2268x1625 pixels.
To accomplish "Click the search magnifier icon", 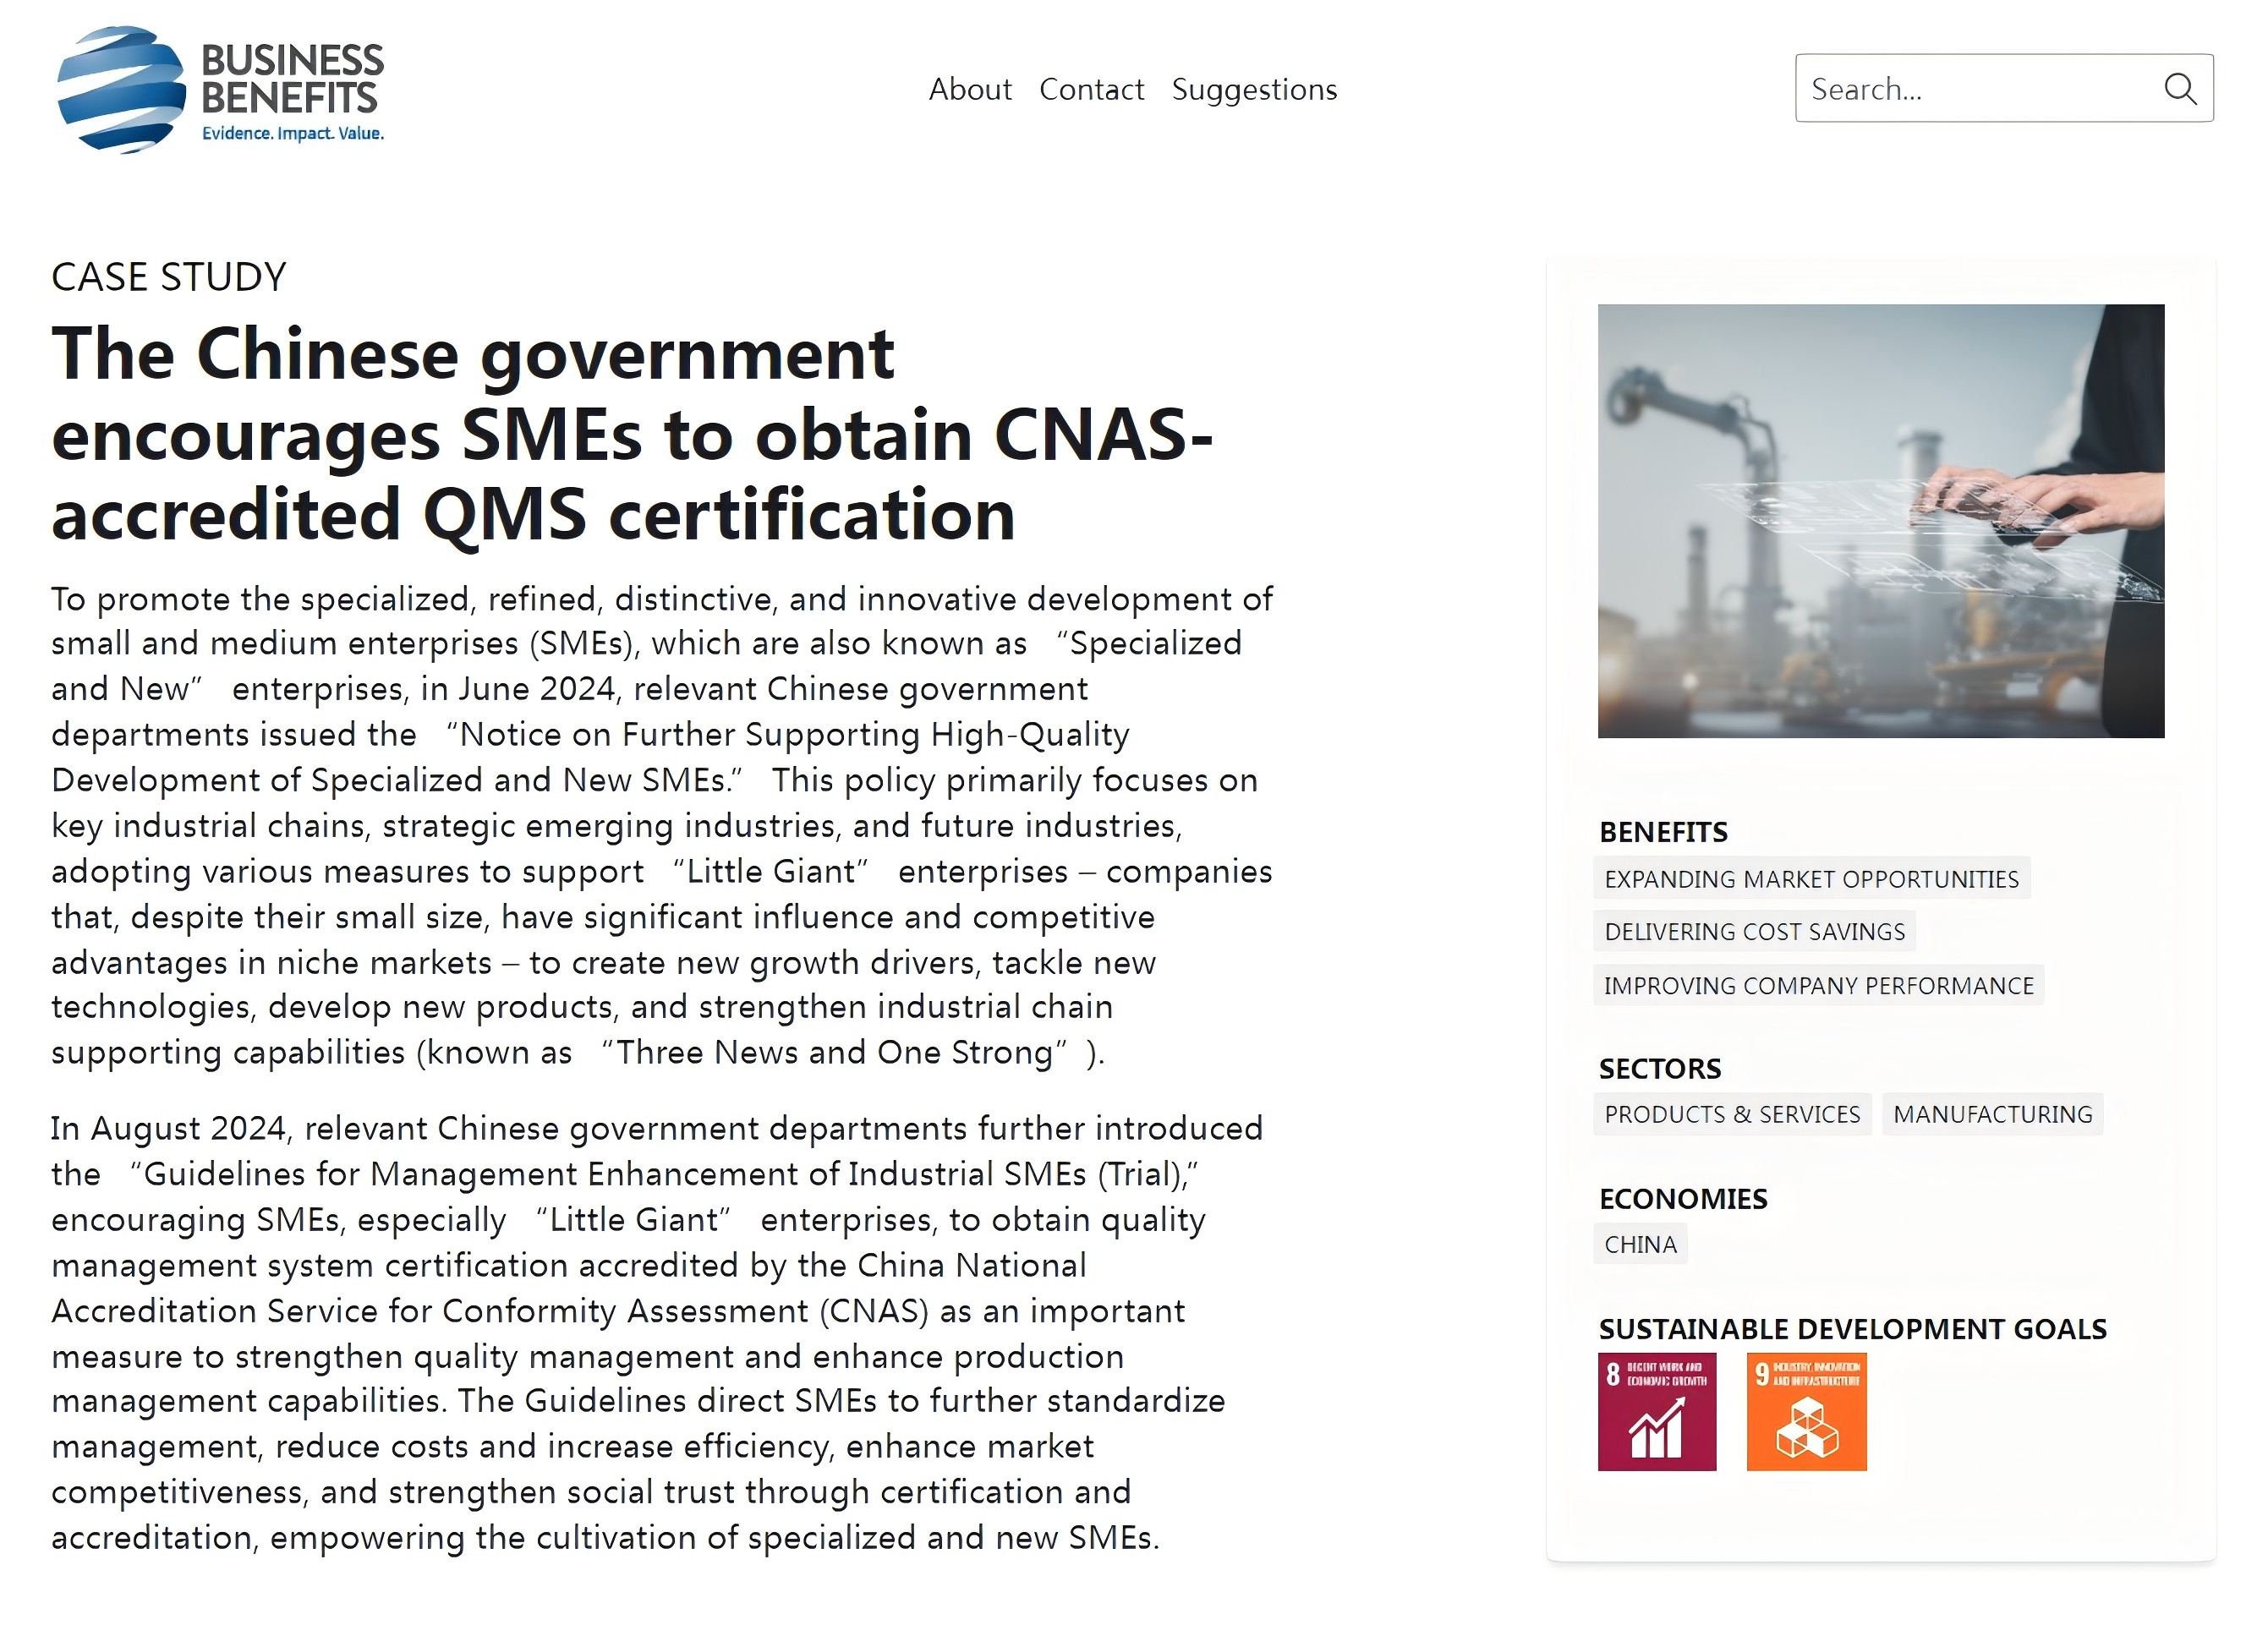I will pyautogui.click(x=2180, y=89).
